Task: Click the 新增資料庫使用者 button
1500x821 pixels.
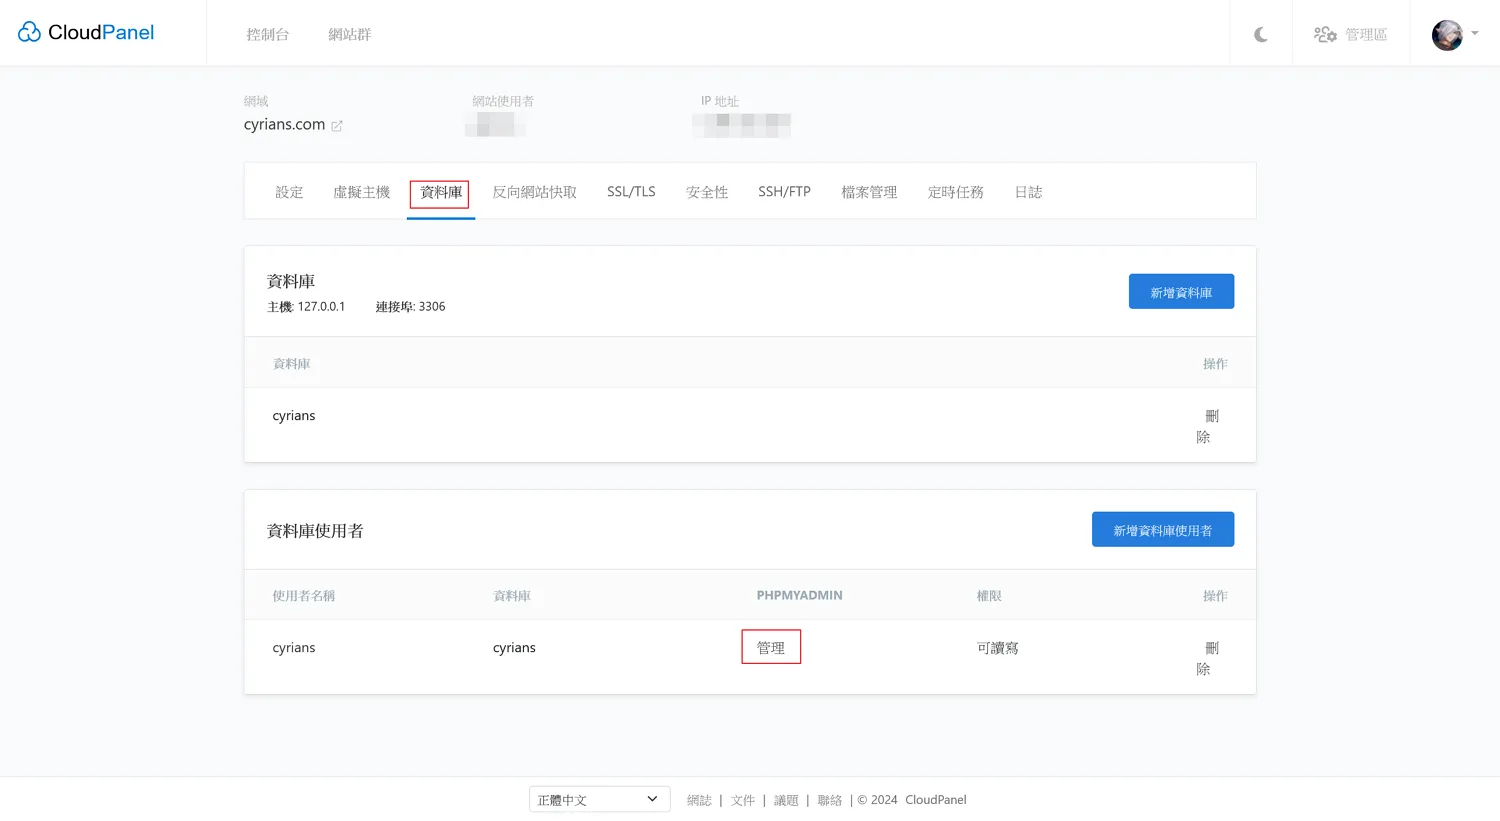Action: [x=1162, y=530]
